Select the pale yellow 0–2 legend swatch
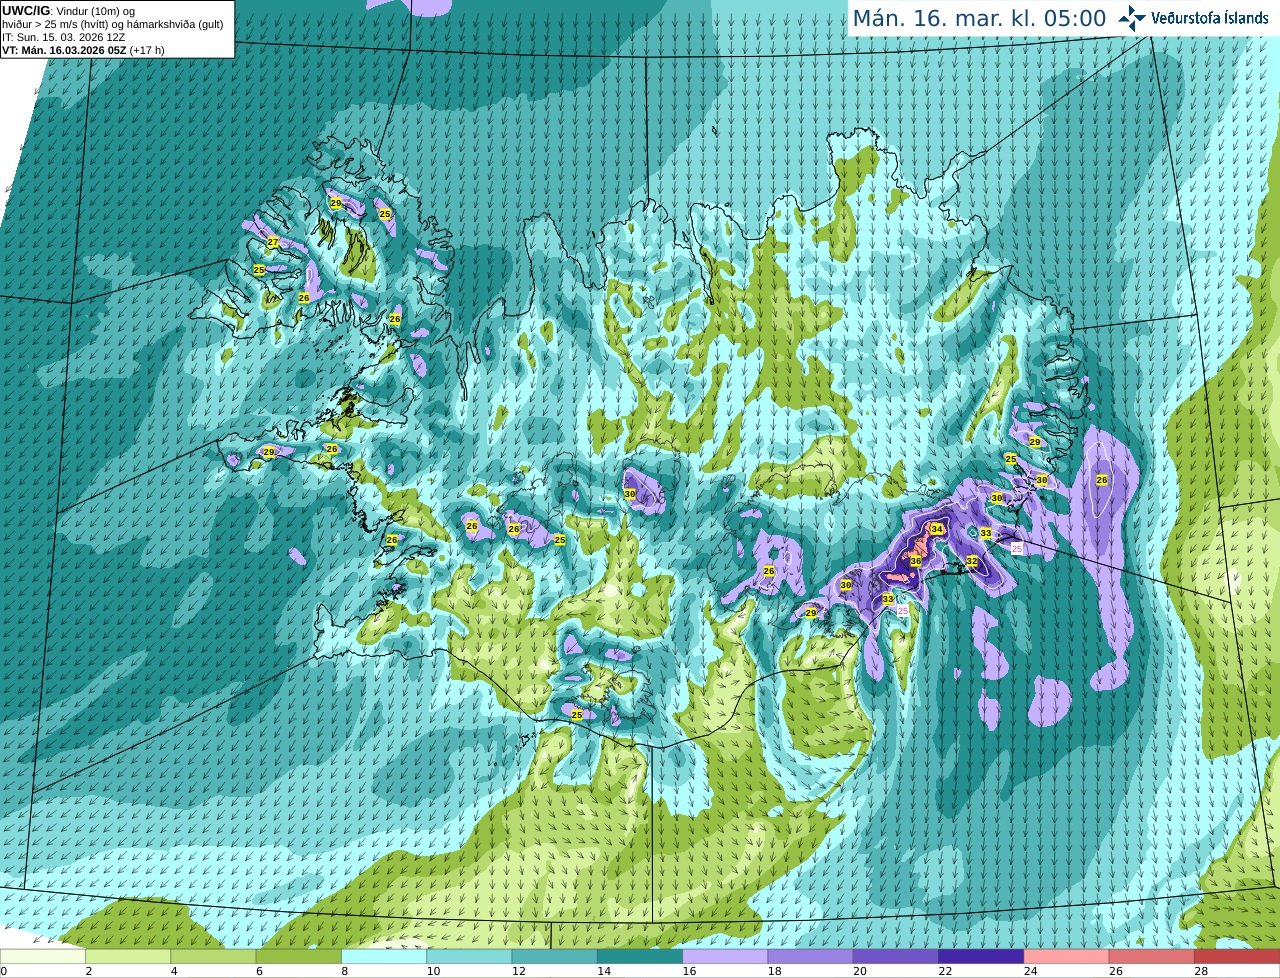Image resolution: width=1280 pixels, height=978 pixels. click(43, 956)
